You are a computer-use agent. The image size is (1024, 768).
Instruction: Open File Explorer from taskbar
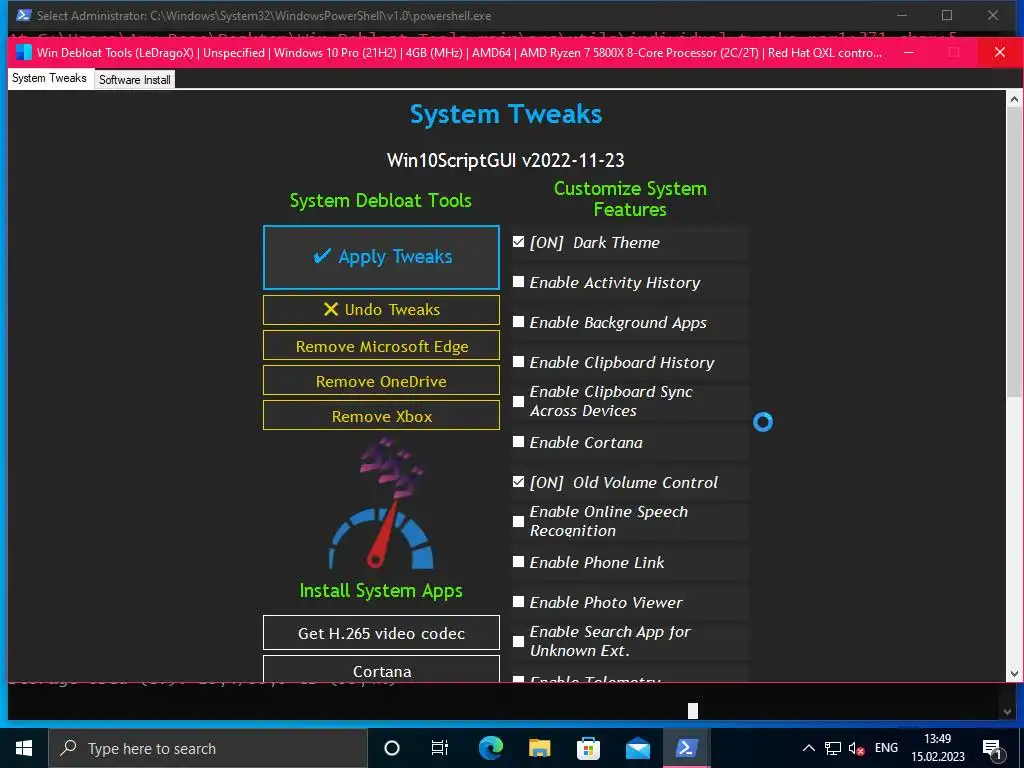tap(539, 748)
